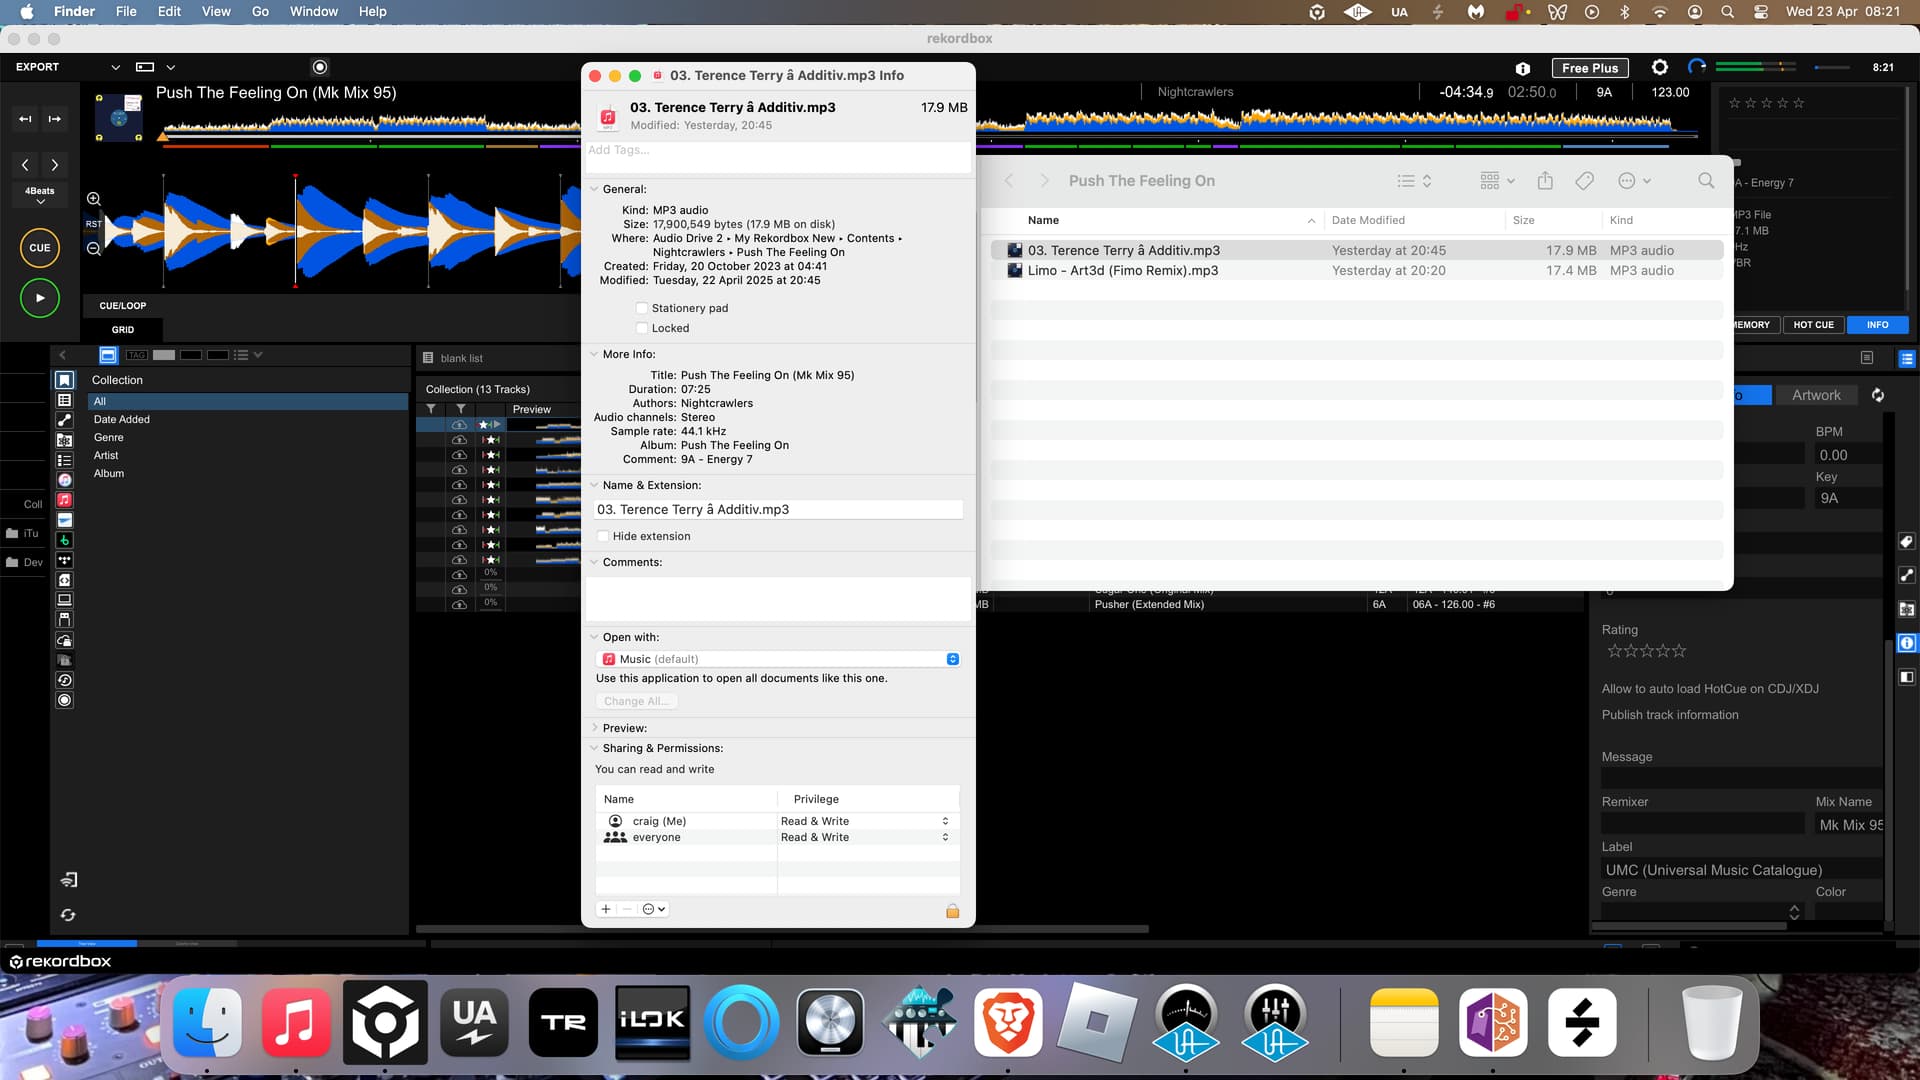This screenshot has width=1920, height=1080.
Task: Click the Name & Extension filename field
Action: pyautogui.click(x=778, y=509)
